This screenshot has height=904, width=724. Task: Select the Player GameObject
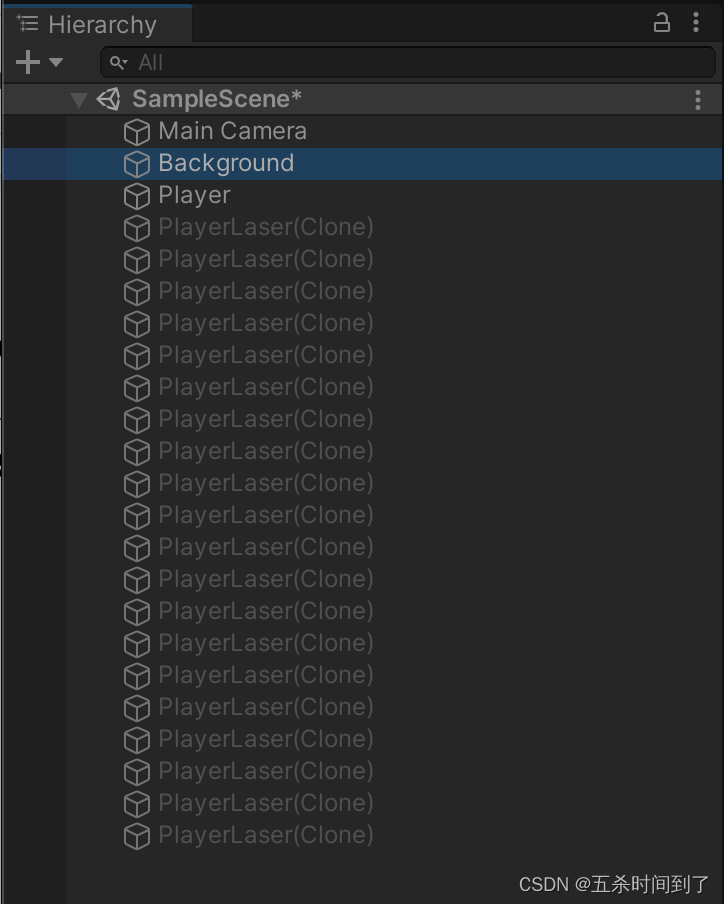(193, 195)
